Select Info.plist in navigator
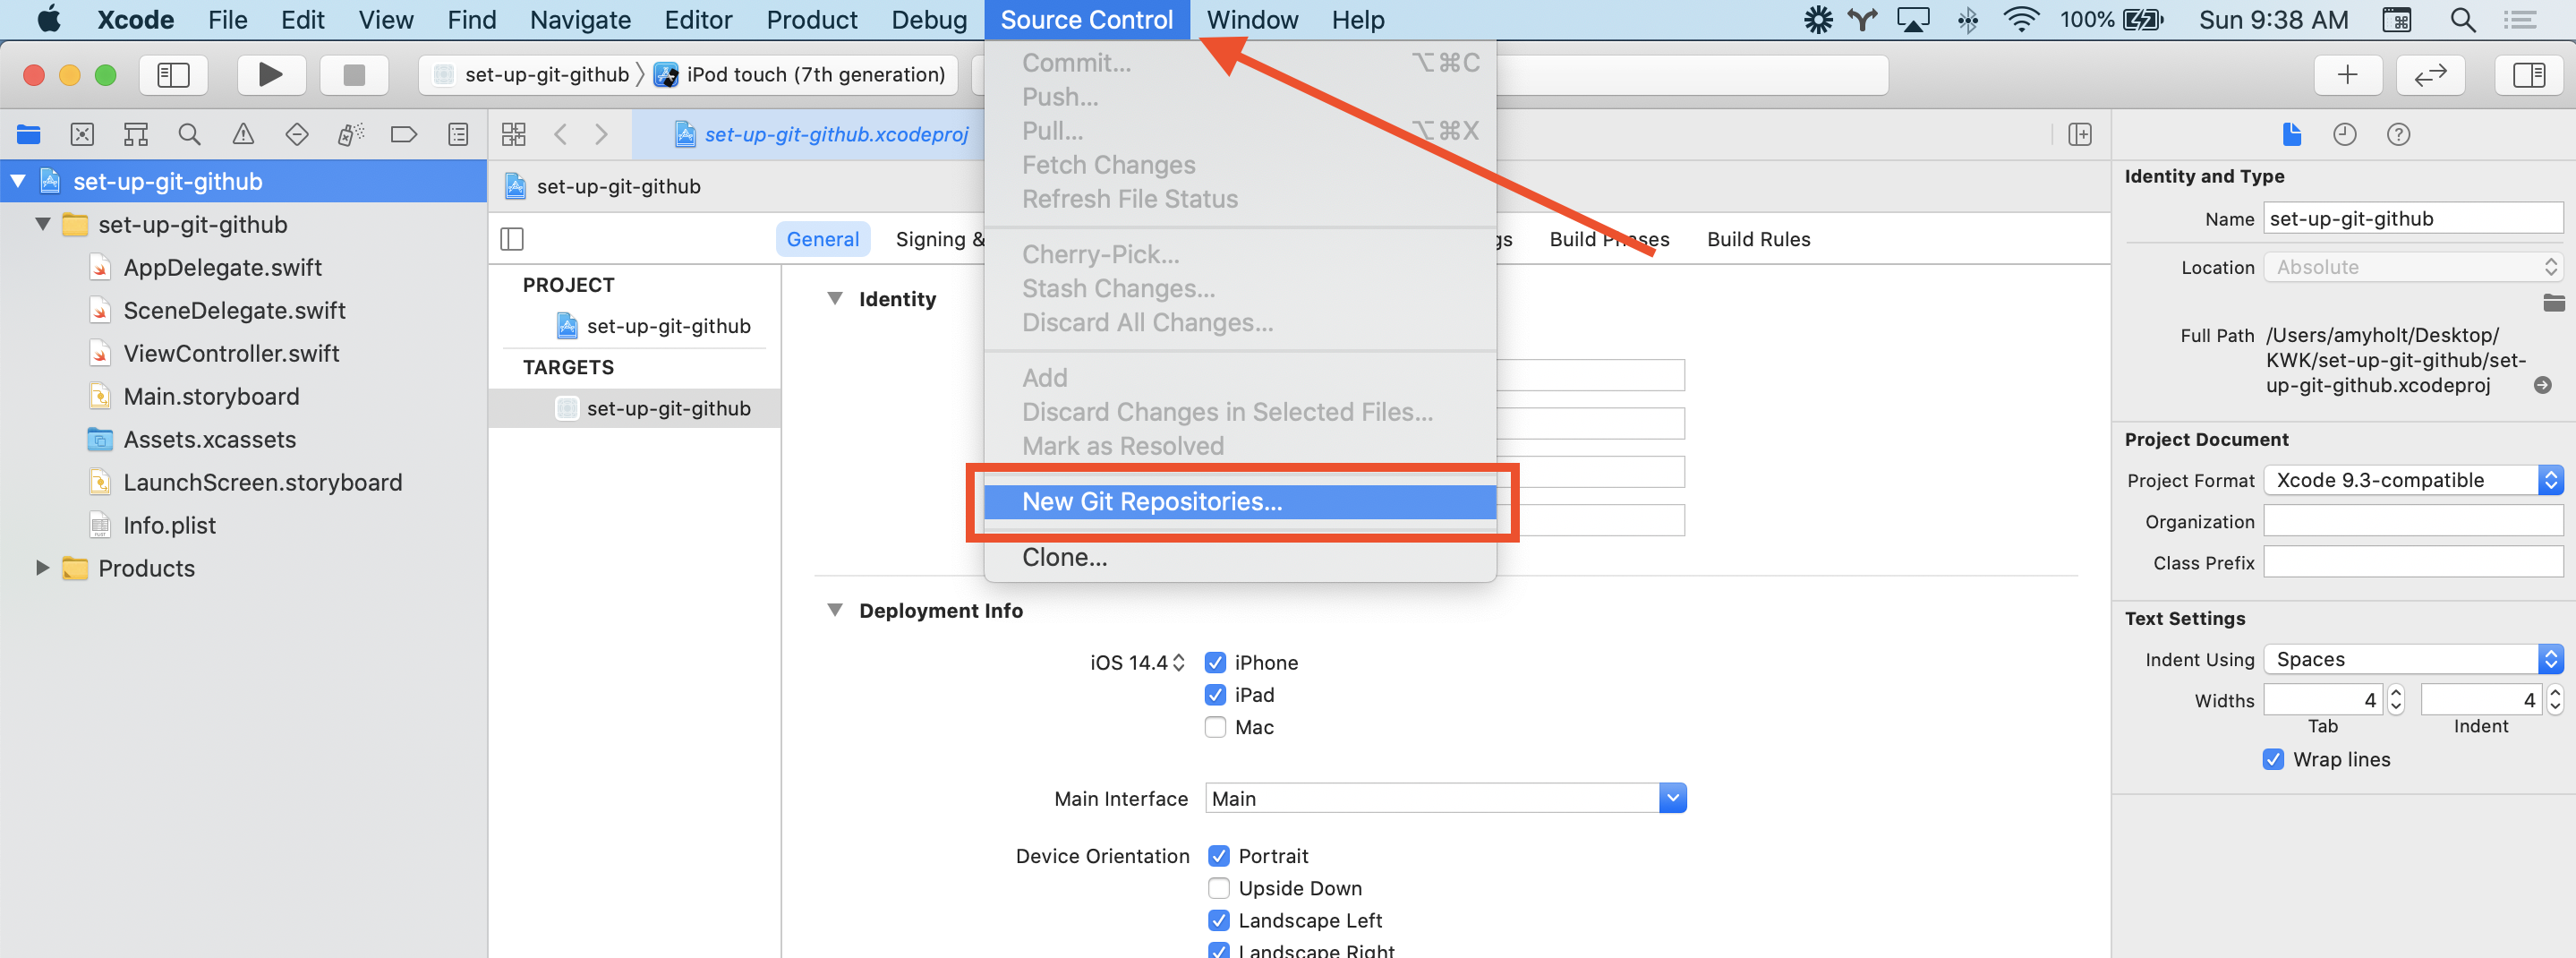This screenshot has height=958, width=2576. [169, 525]
